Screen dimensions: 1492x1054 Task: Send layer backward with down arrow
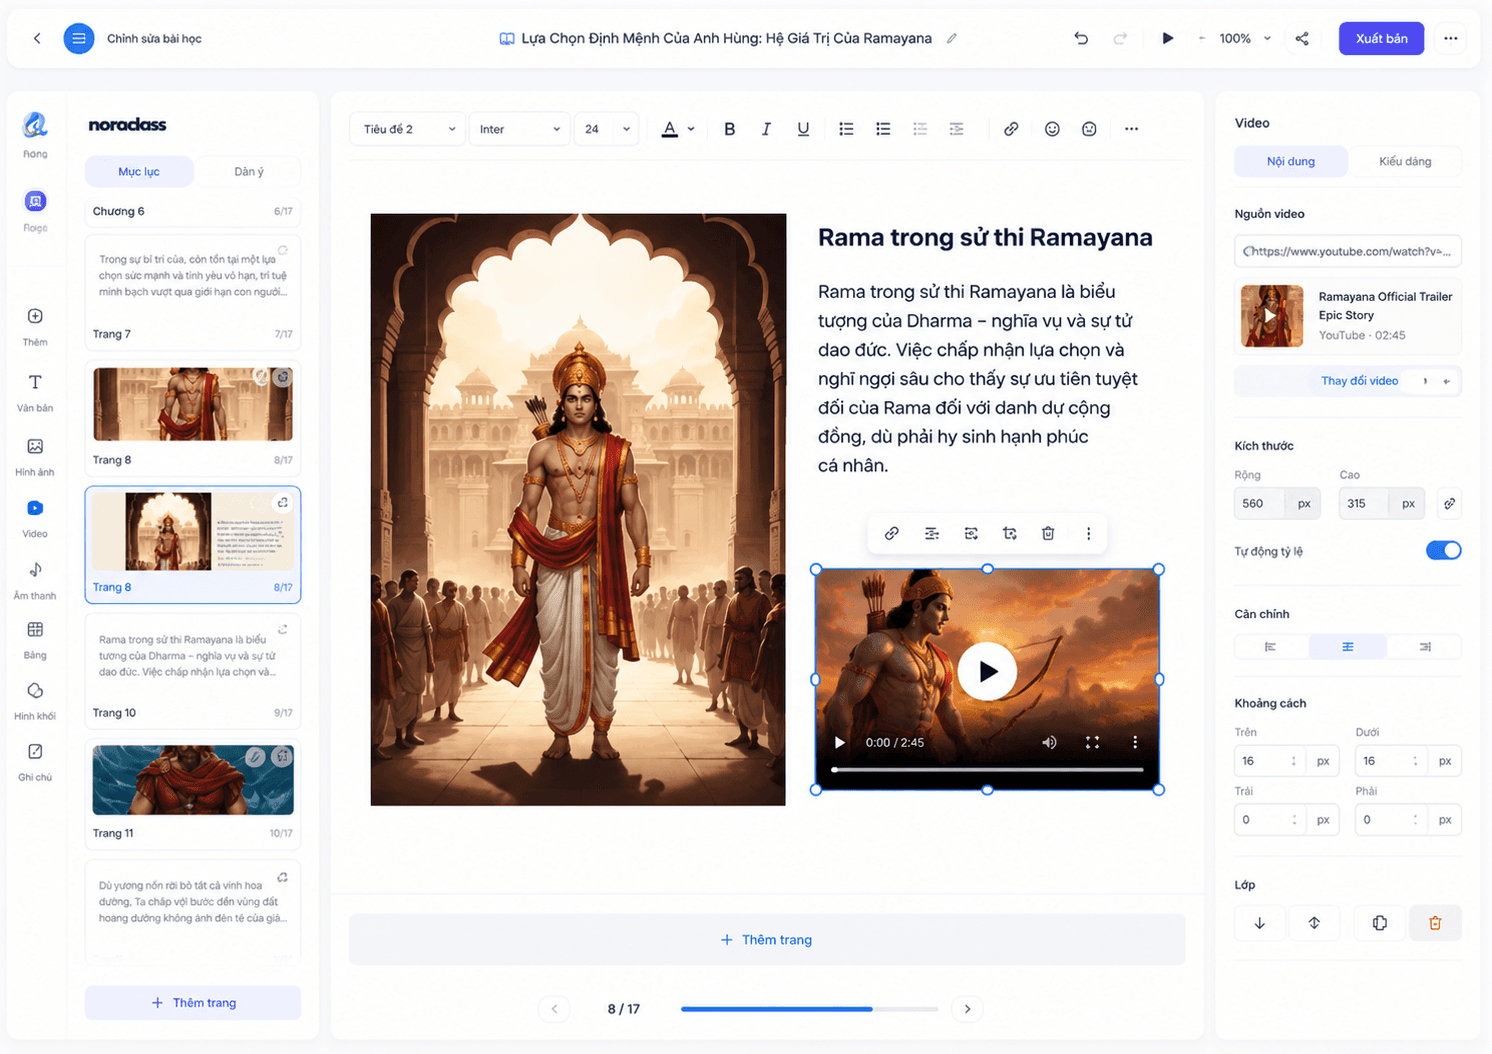[1260, 923]
